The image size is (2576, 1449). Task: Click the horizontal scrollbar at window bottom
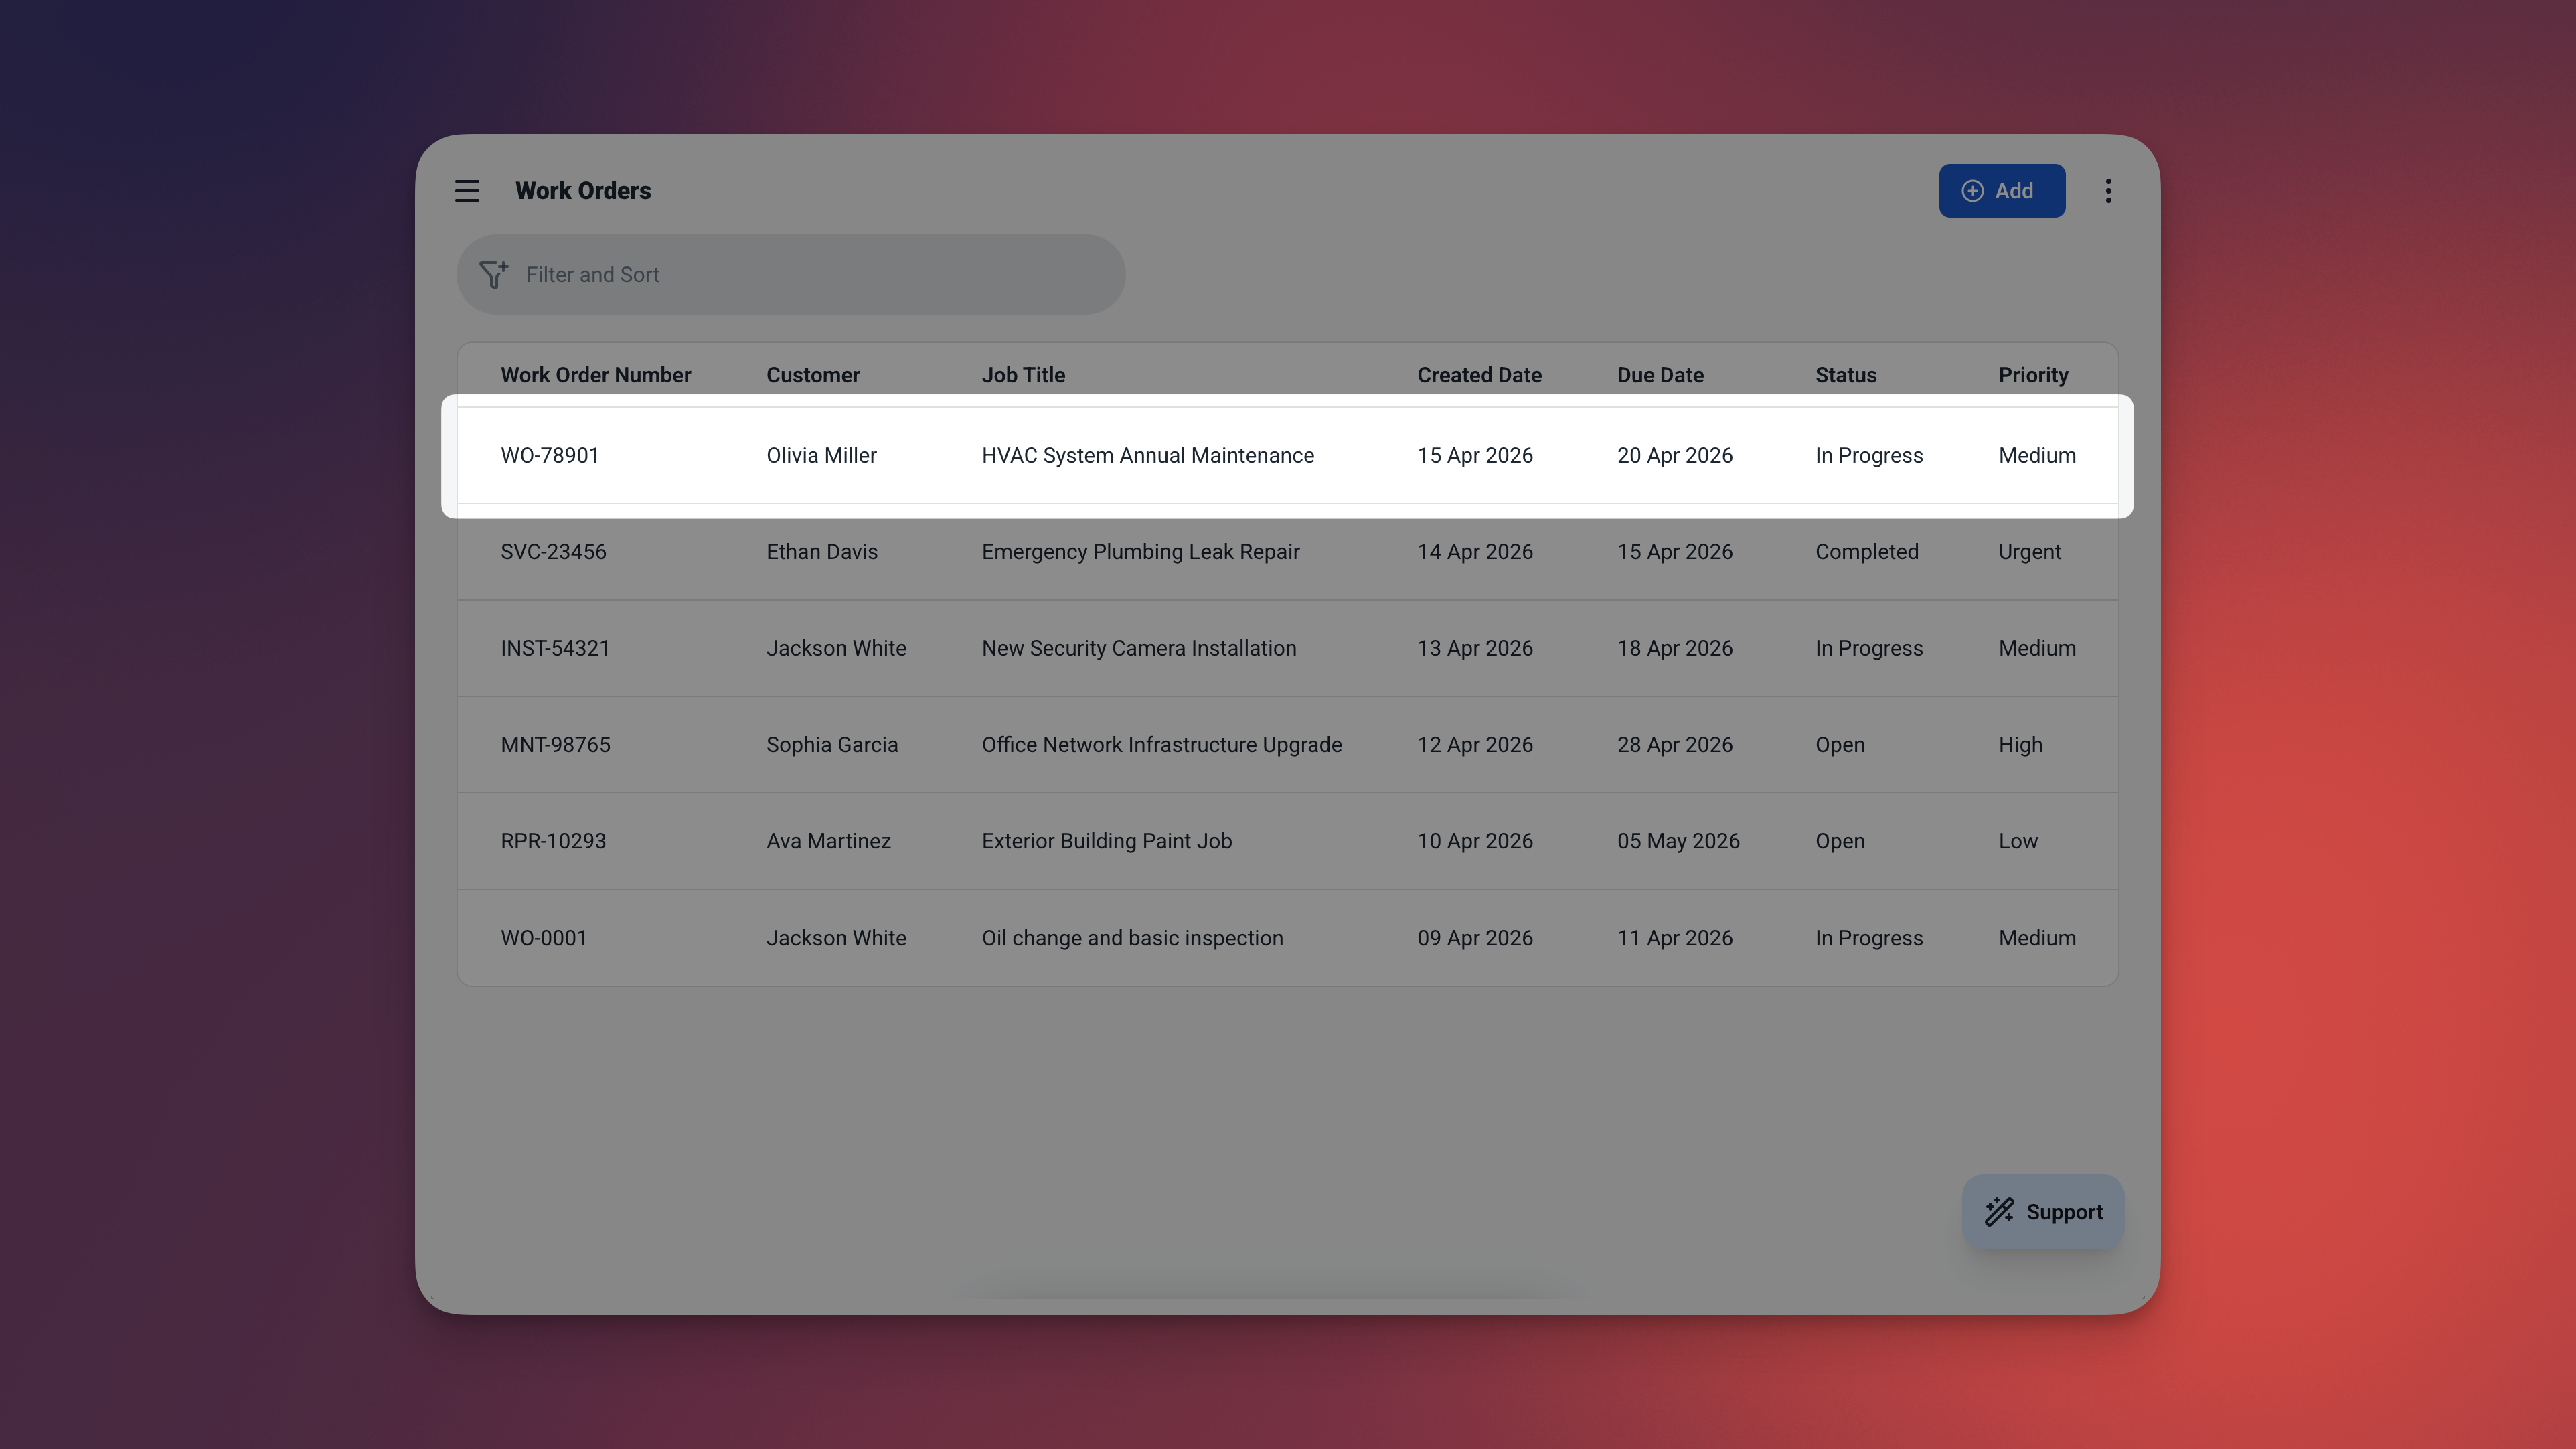pos(1265,1292)
